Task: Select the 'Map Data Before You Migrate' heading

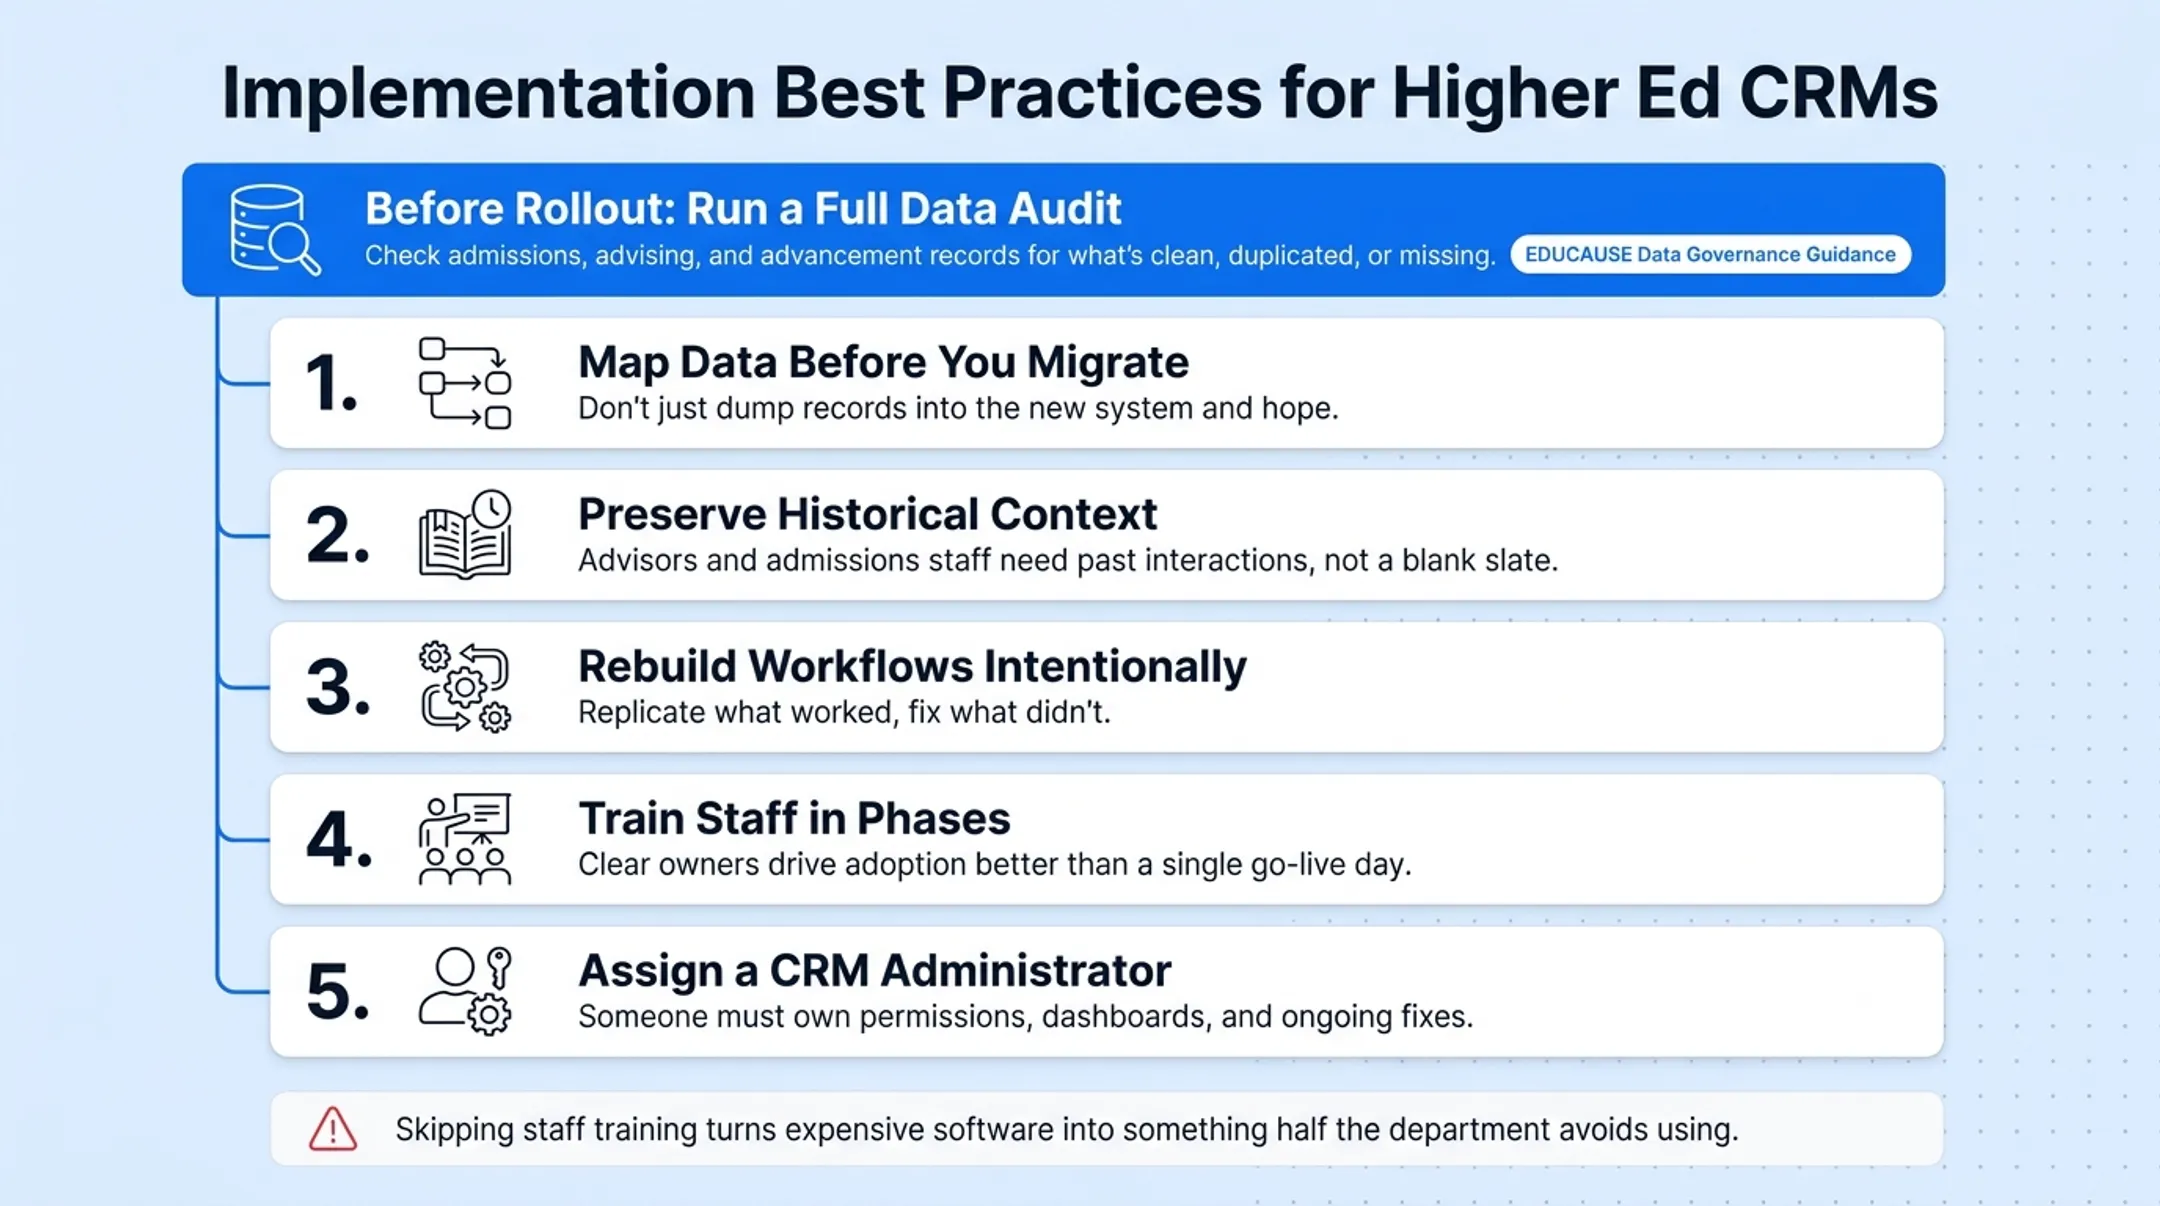Action: [883, 362]
